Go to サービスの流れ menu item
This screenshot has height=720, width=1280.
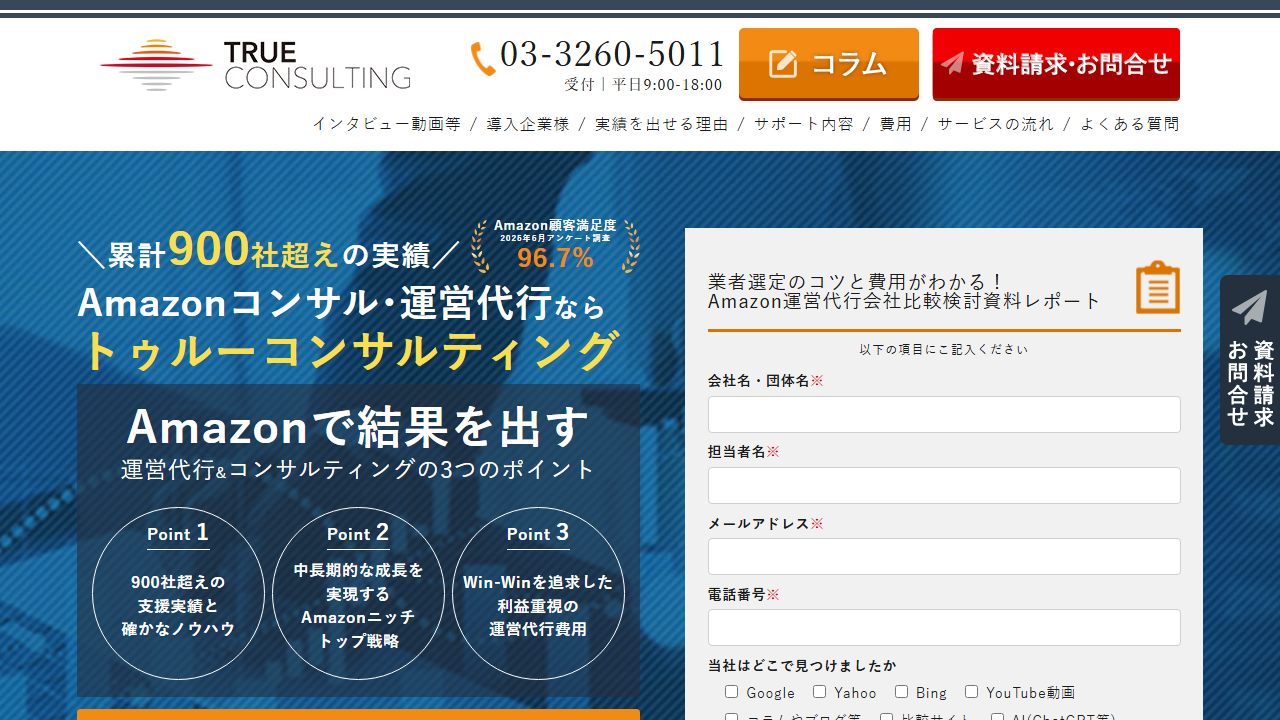(x=996, y=124)
